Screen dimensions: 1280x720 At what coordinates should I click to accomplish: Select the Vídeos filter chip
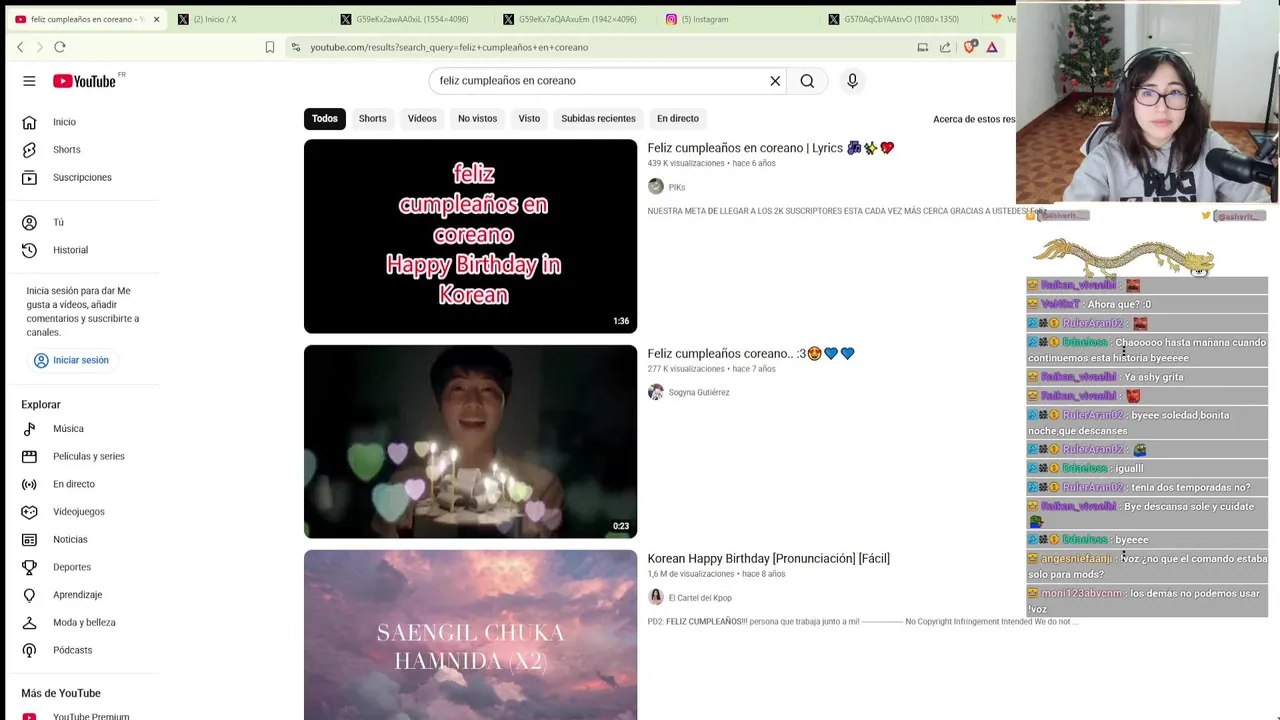click(x=422, y=119)
